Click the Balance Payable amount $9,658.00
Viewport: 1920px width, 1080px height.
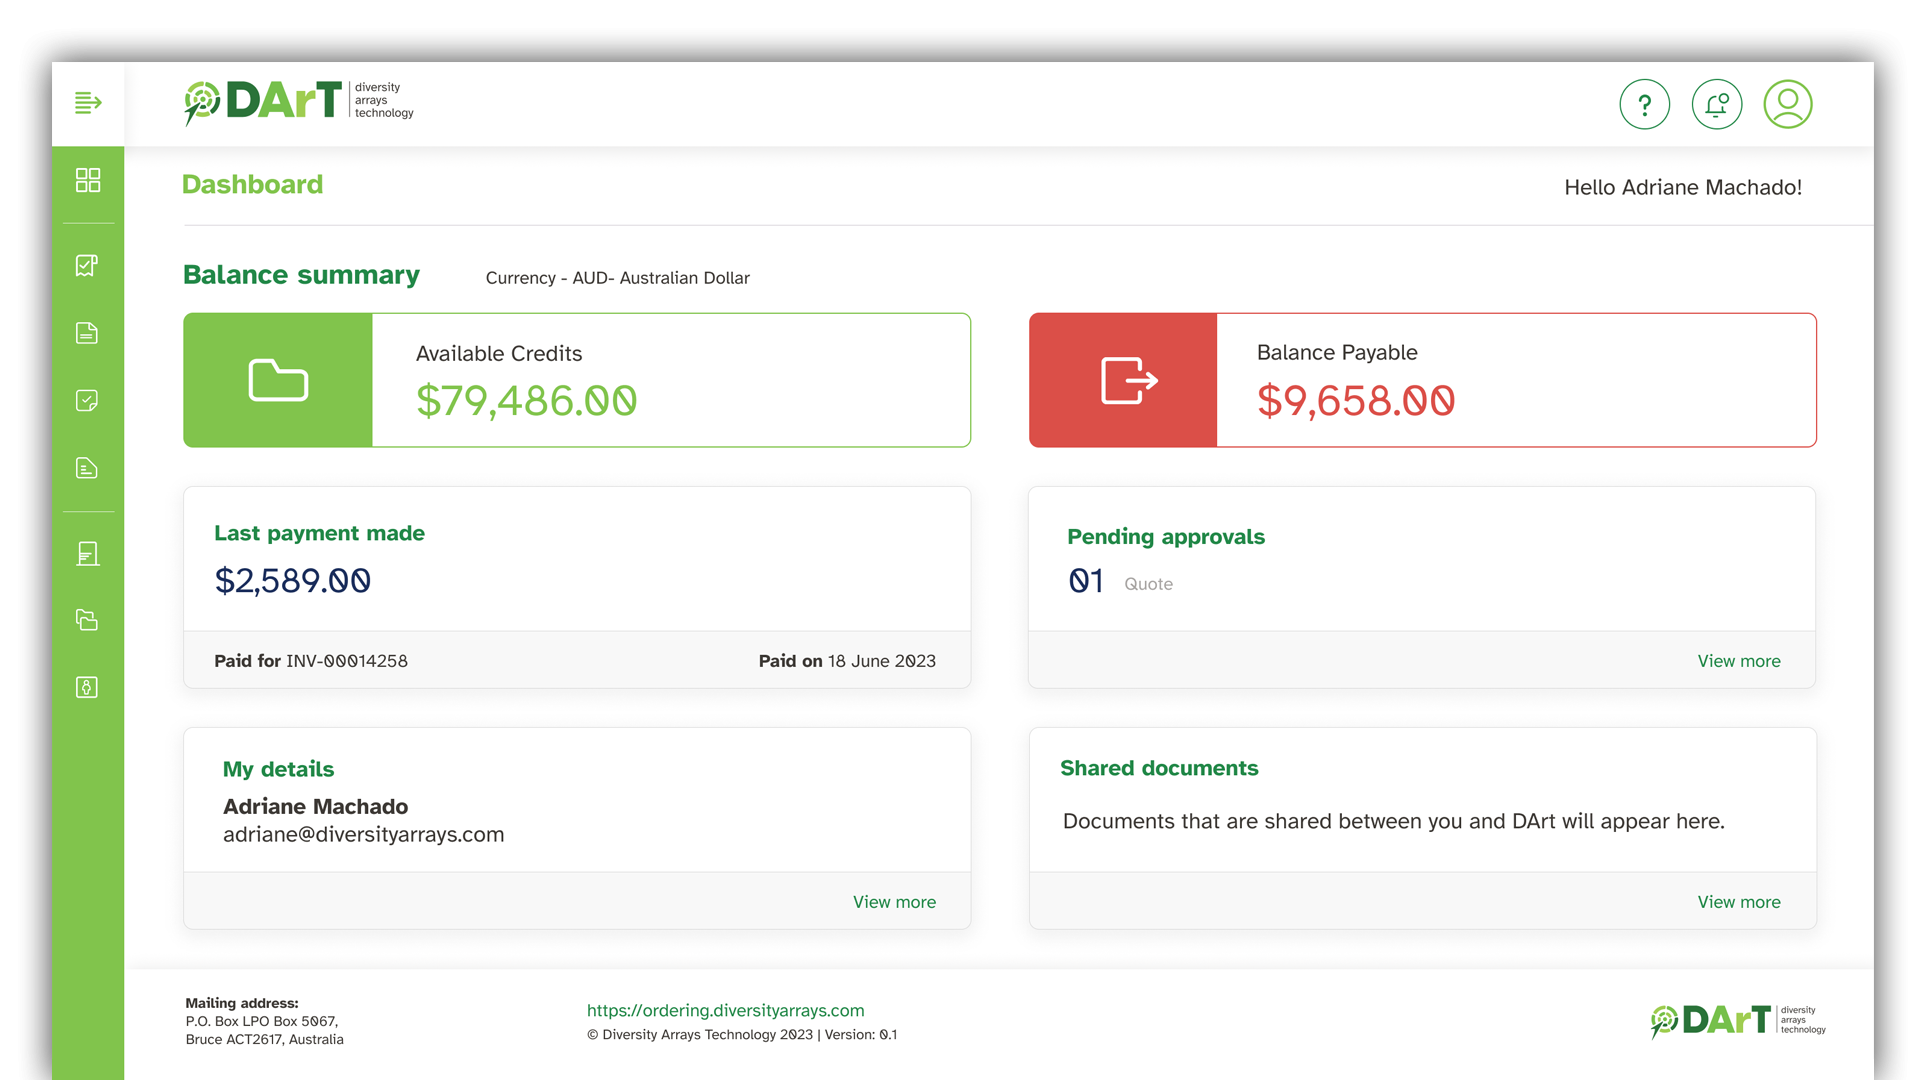1356,401
